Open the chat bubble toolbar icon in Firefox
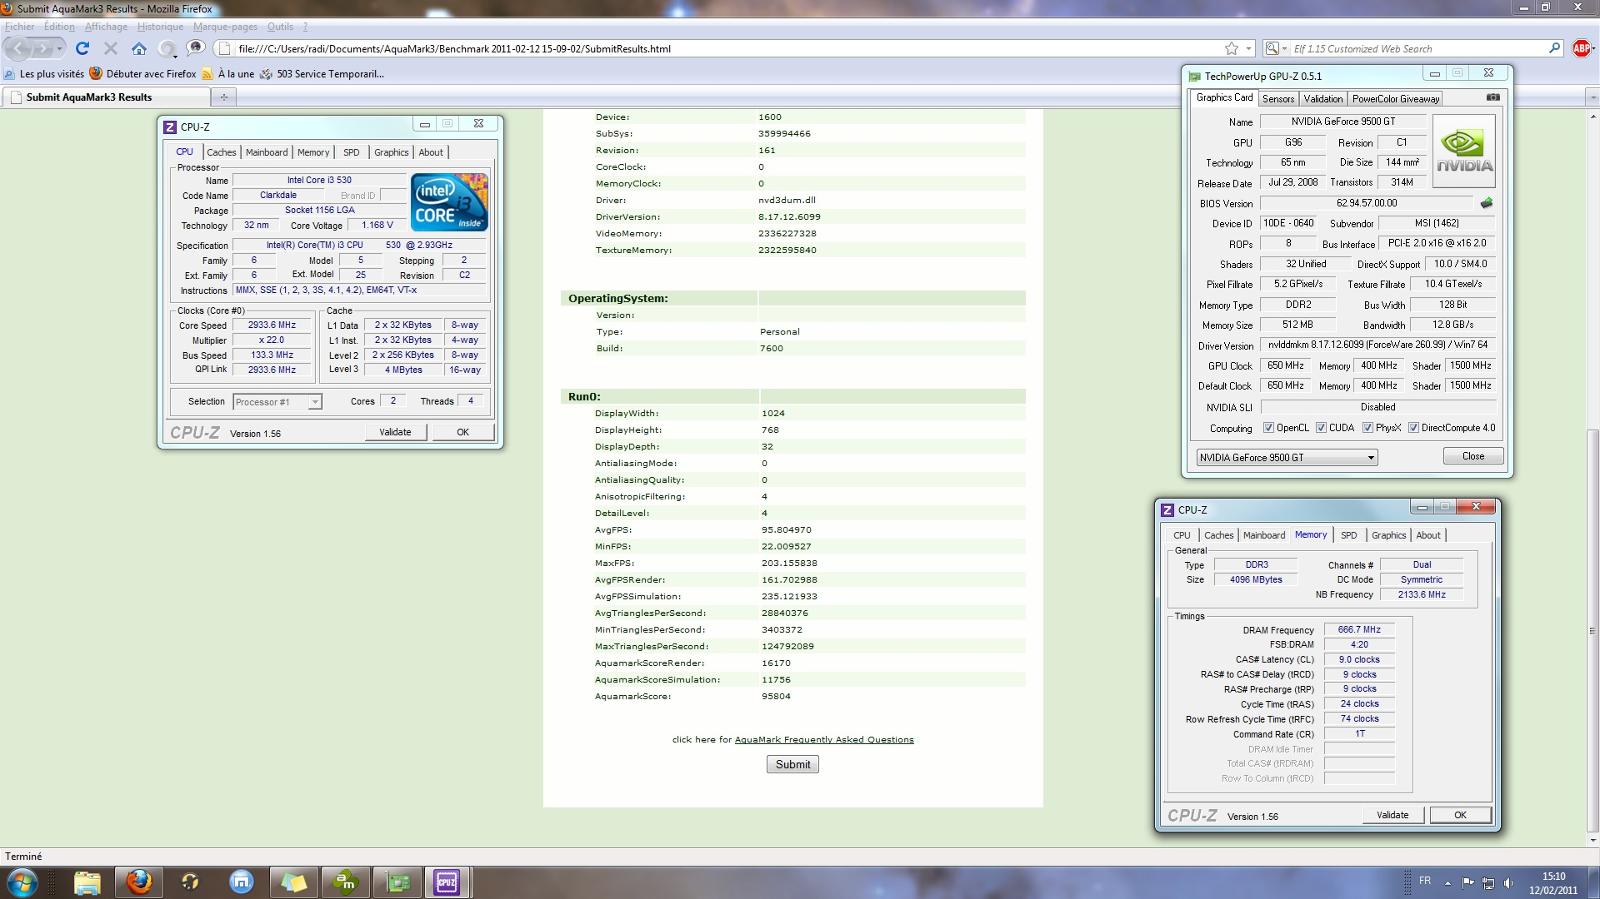 click(196, 48)
